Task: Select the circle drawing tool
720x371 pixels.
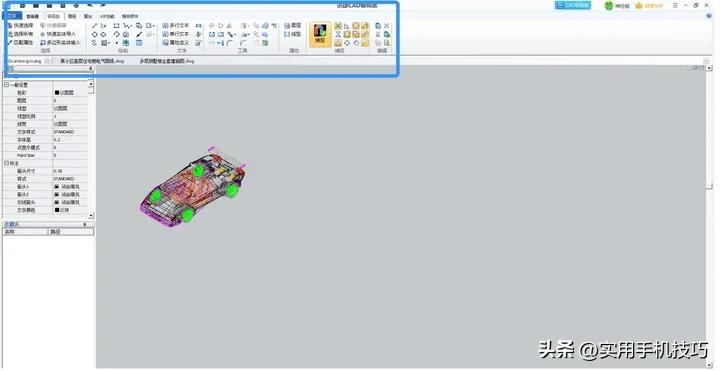Action: [95, 34]
